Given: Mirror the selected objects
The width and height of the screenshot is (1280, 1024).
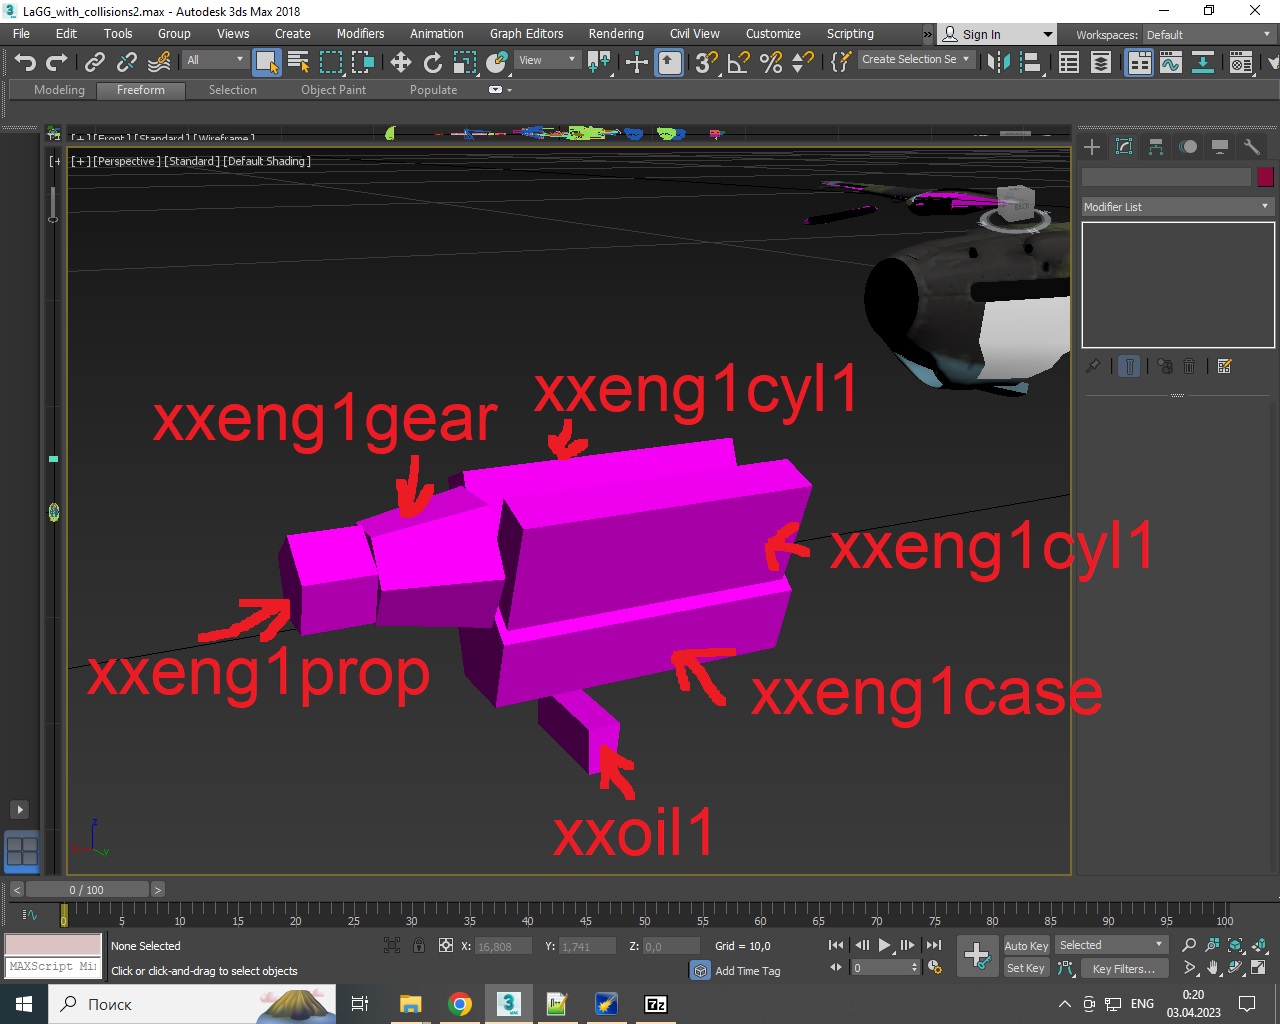Looking at the screenshot, I should point(998,62).
